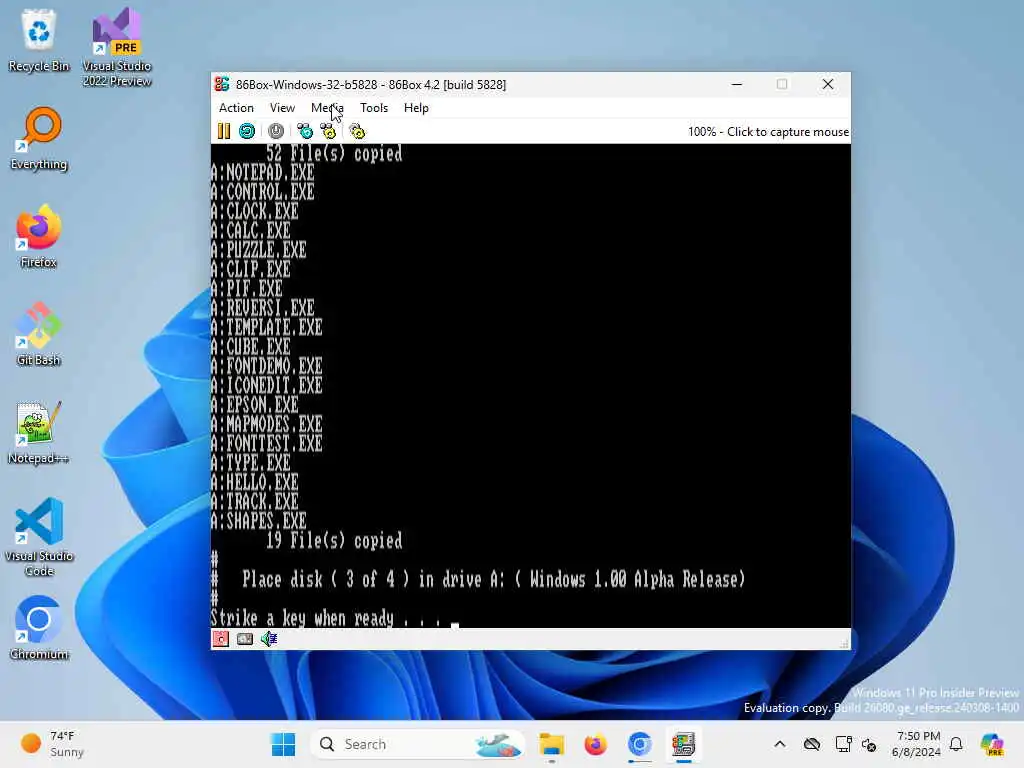Viewport: 1024px width, 768px height.
Task: Send Ctrl+Alt+Del via the toolbar icon
Action: [304, 131]
